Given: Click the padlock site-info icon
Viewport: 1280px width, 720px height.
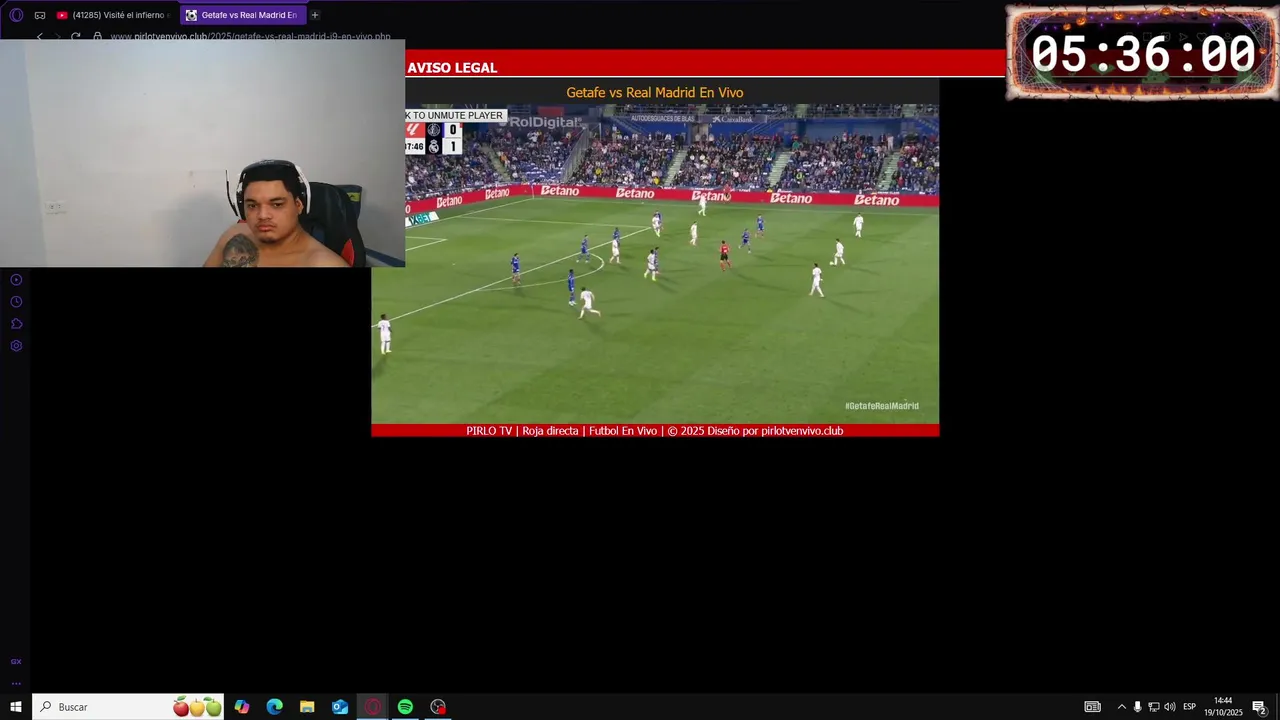Looking at the screenshot, I should point(98,36).
